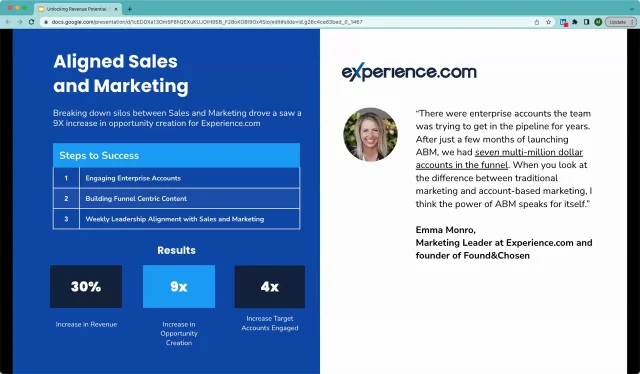Reload the page
Screen dimensions: 640x374
click(31, 22)
